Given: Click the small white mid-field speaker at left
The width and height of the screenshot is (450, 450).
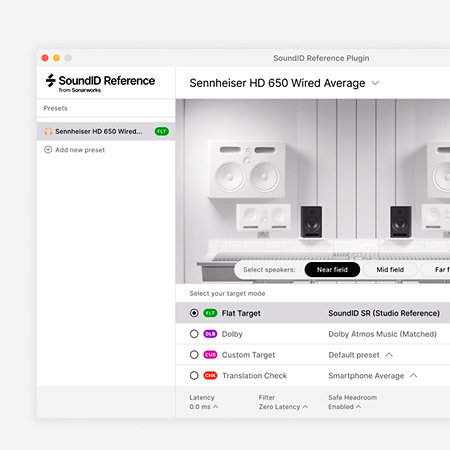Looking at the screenshot, I should point(263,218).
